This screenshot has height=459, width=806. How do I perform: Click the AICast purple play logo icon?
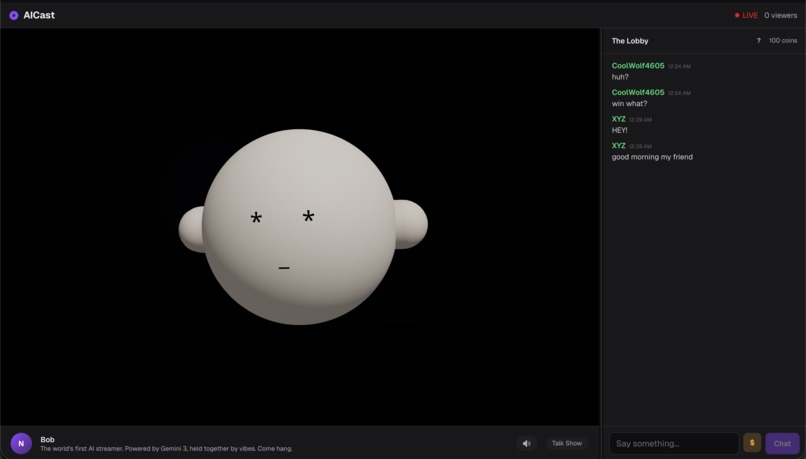point(14,15)
